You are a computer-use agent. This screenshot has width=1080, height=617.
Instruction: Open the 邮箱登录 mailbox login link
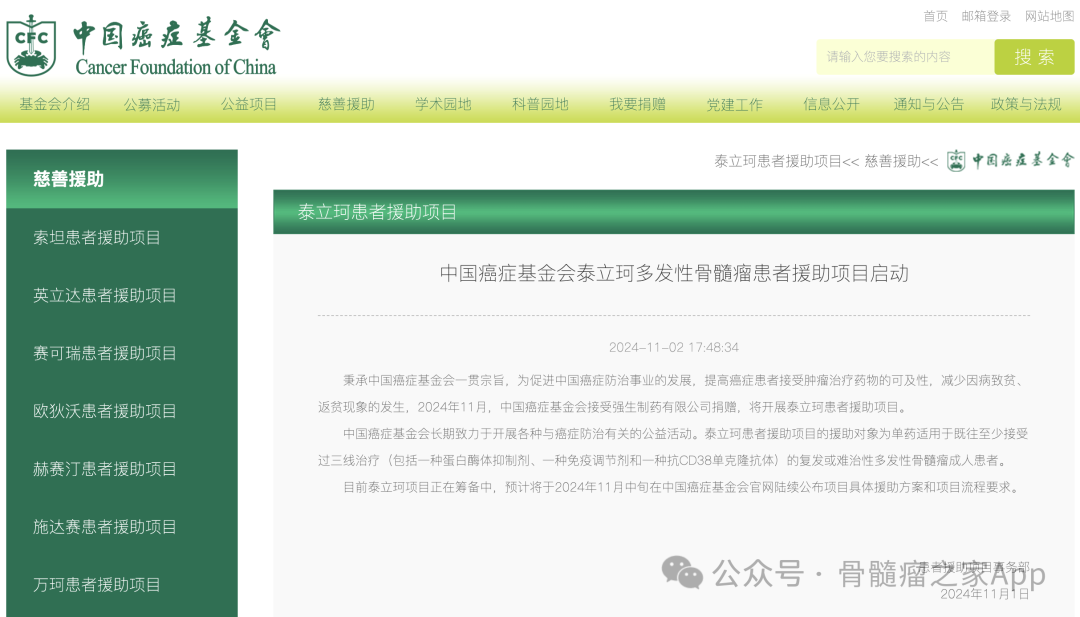click(x=986, y=16)
